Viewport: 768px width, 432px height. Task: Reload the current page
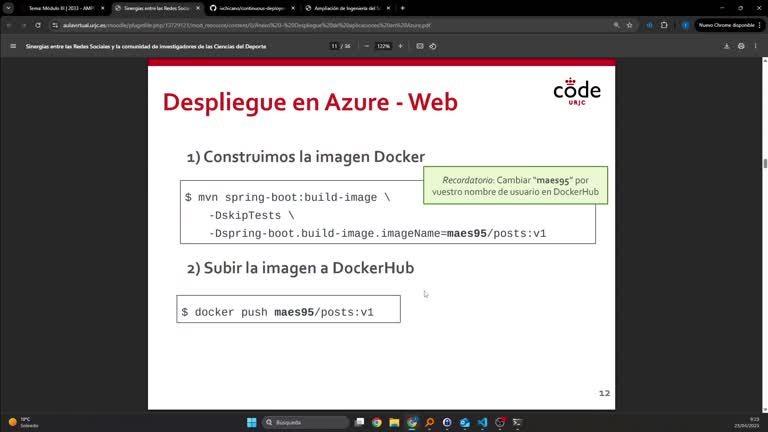pos(38,25)
